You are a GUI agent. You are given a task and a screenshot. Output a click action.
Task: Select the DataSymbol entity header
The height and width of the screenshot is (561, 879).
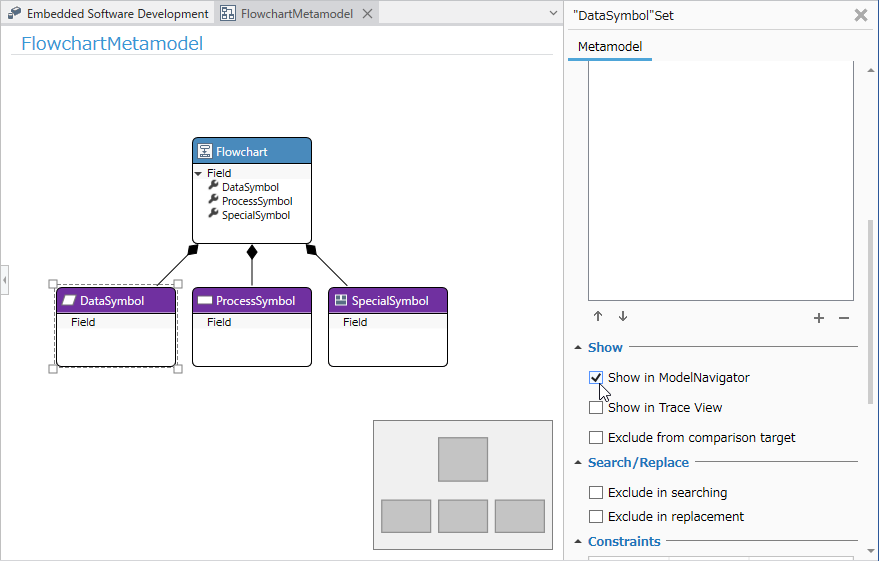(116, 300)
